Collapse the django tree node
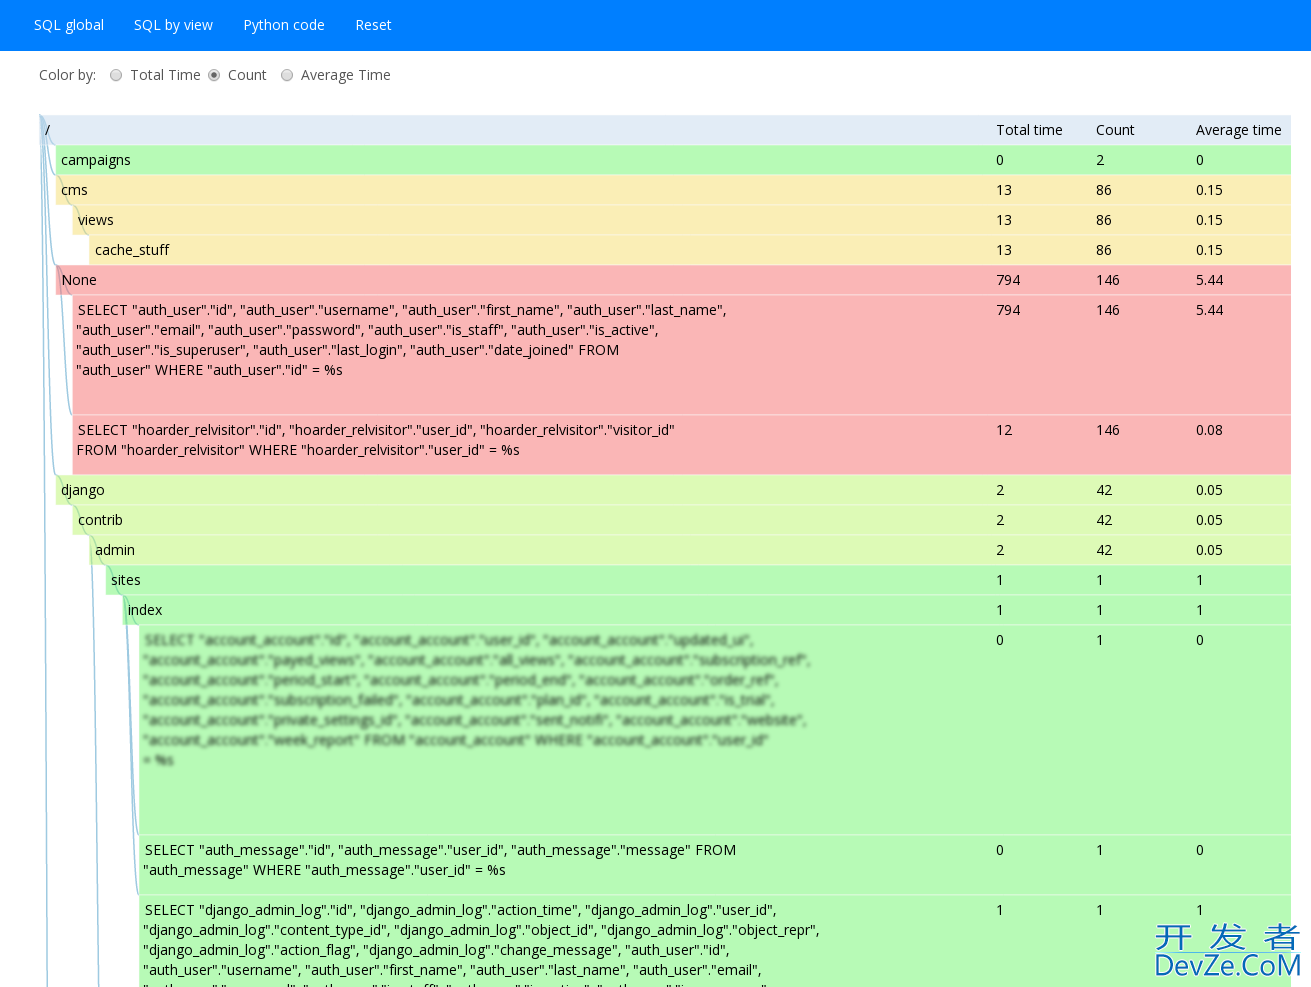Viewport: 1311px width, 987px height. click(673, 490)
